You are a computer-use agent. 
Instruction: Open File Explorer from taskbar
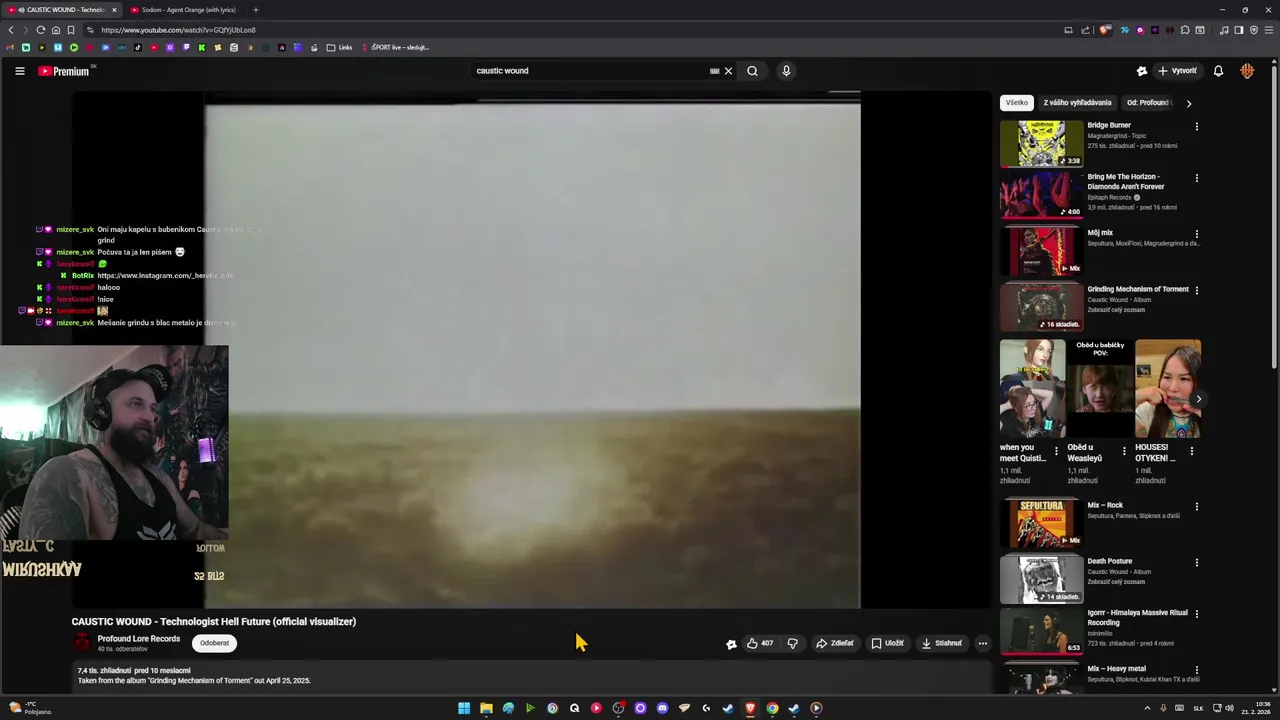pos(486,708)
